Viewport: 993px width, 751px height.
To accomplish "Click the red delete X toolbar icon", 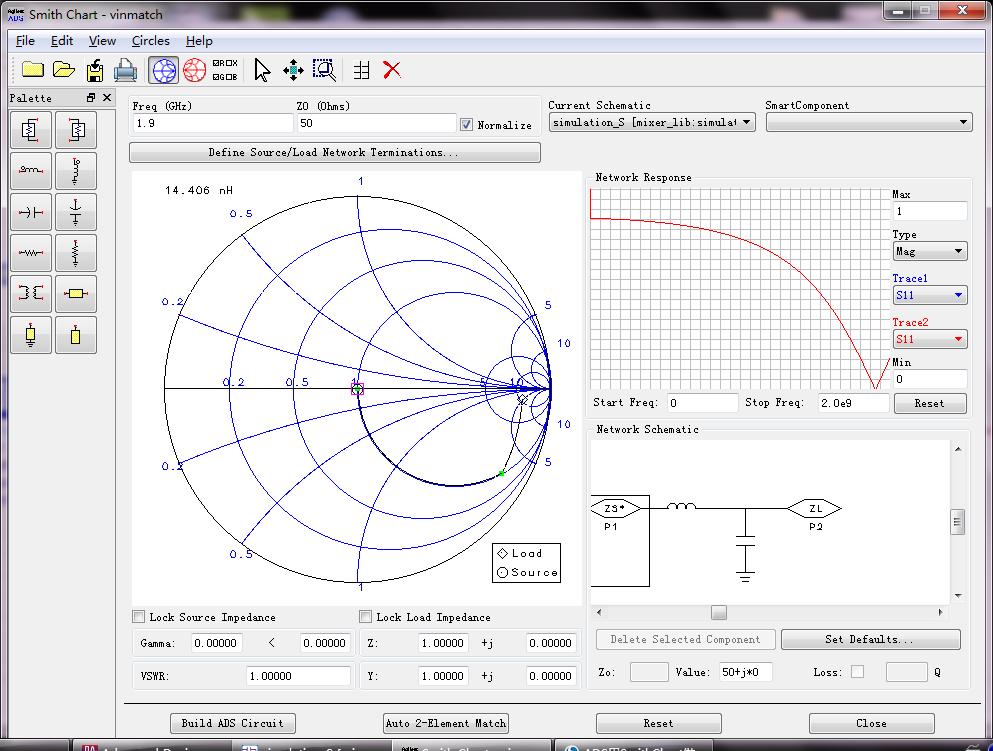I will (x=392, y=70).
